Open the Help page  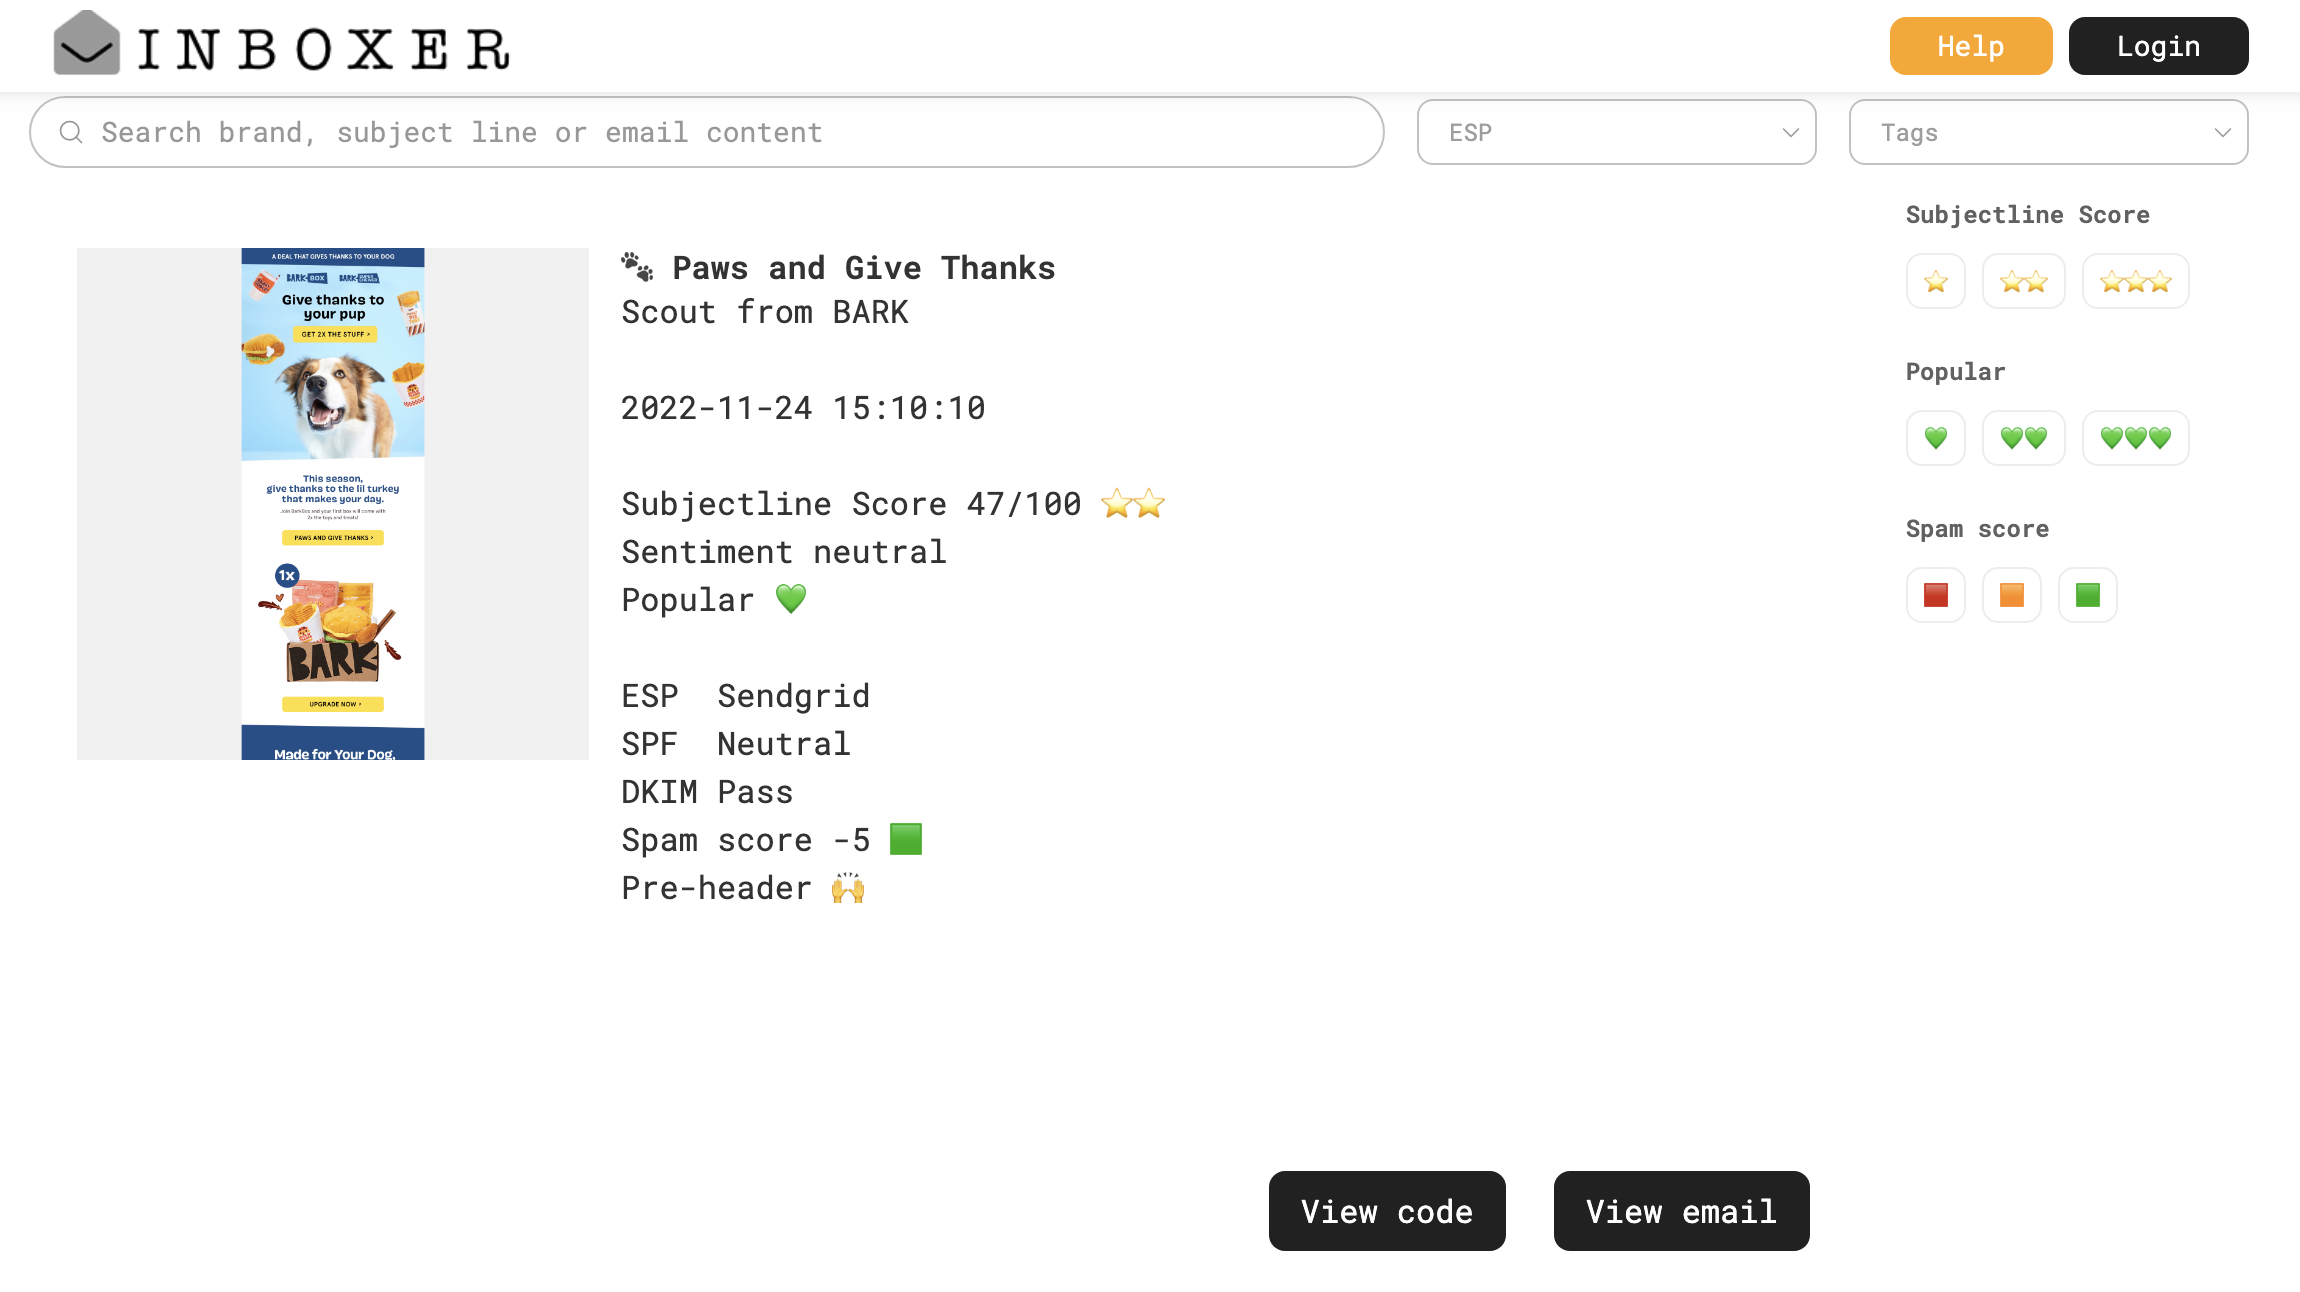(x=1970, y=46)
